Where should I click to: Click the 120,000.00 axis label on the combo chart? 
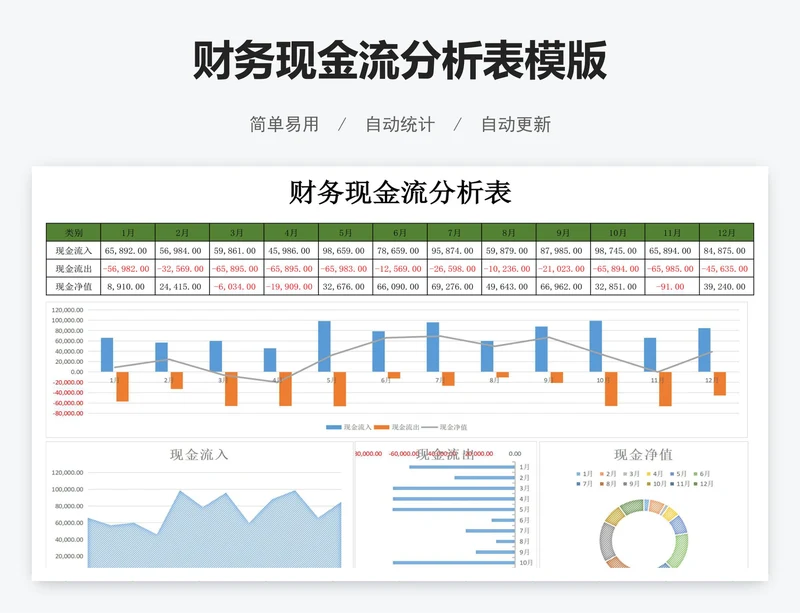pos(67,310)
